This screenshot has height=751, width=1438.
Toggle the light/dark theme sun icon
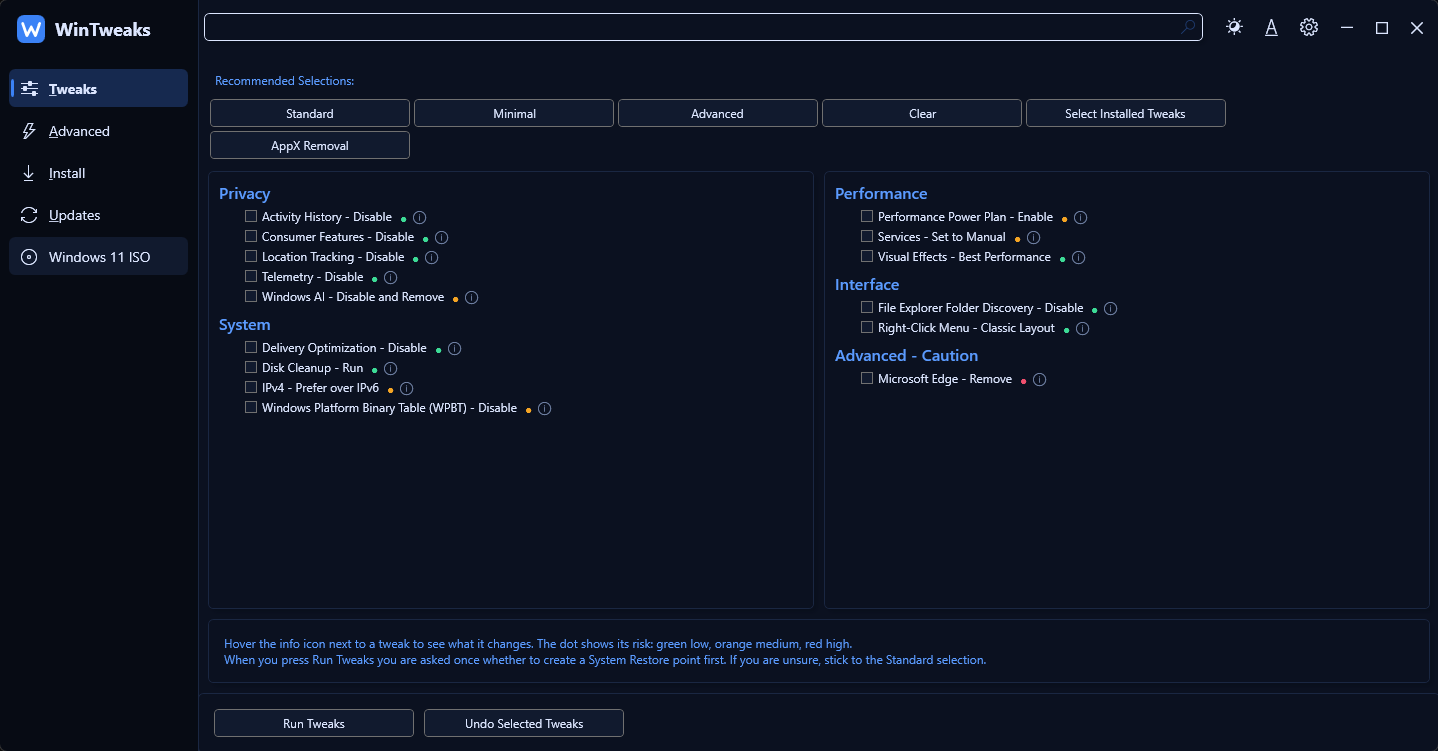(x=1234, y=28)
